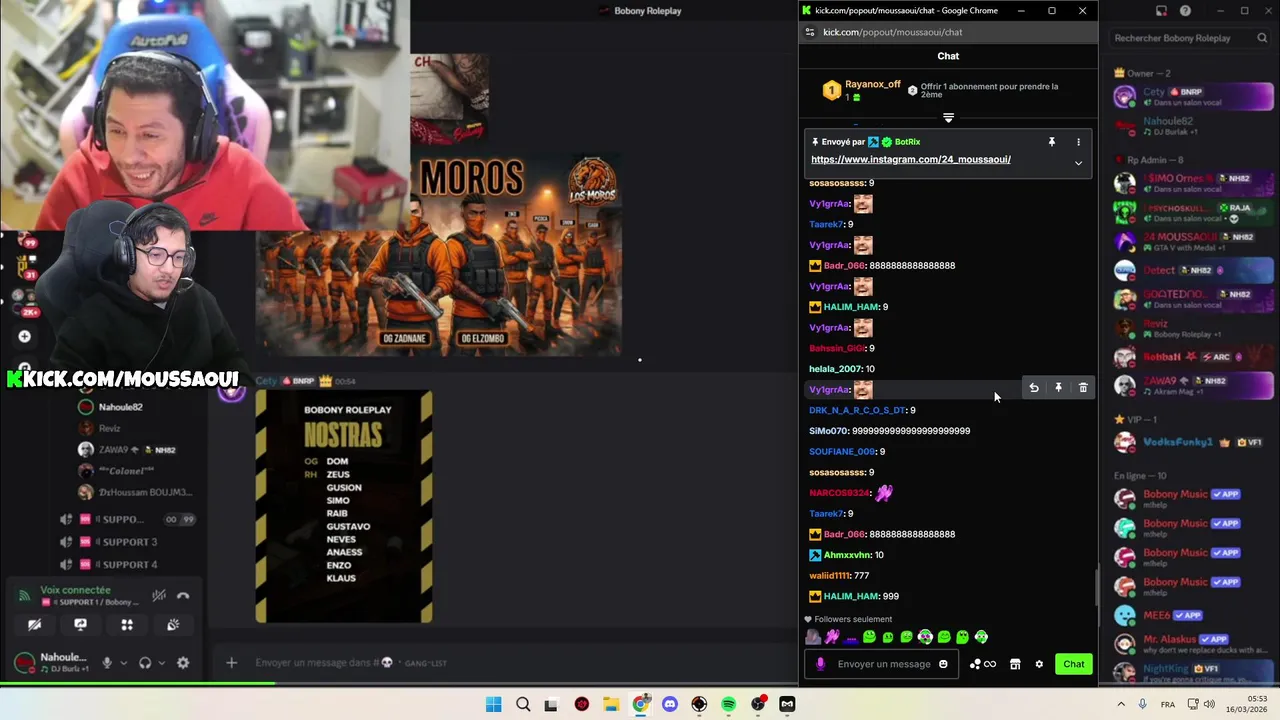This screenshot has width=1280, height=720.
Task: Click the emoji picker in Kick message box
Action: [943, 664]
